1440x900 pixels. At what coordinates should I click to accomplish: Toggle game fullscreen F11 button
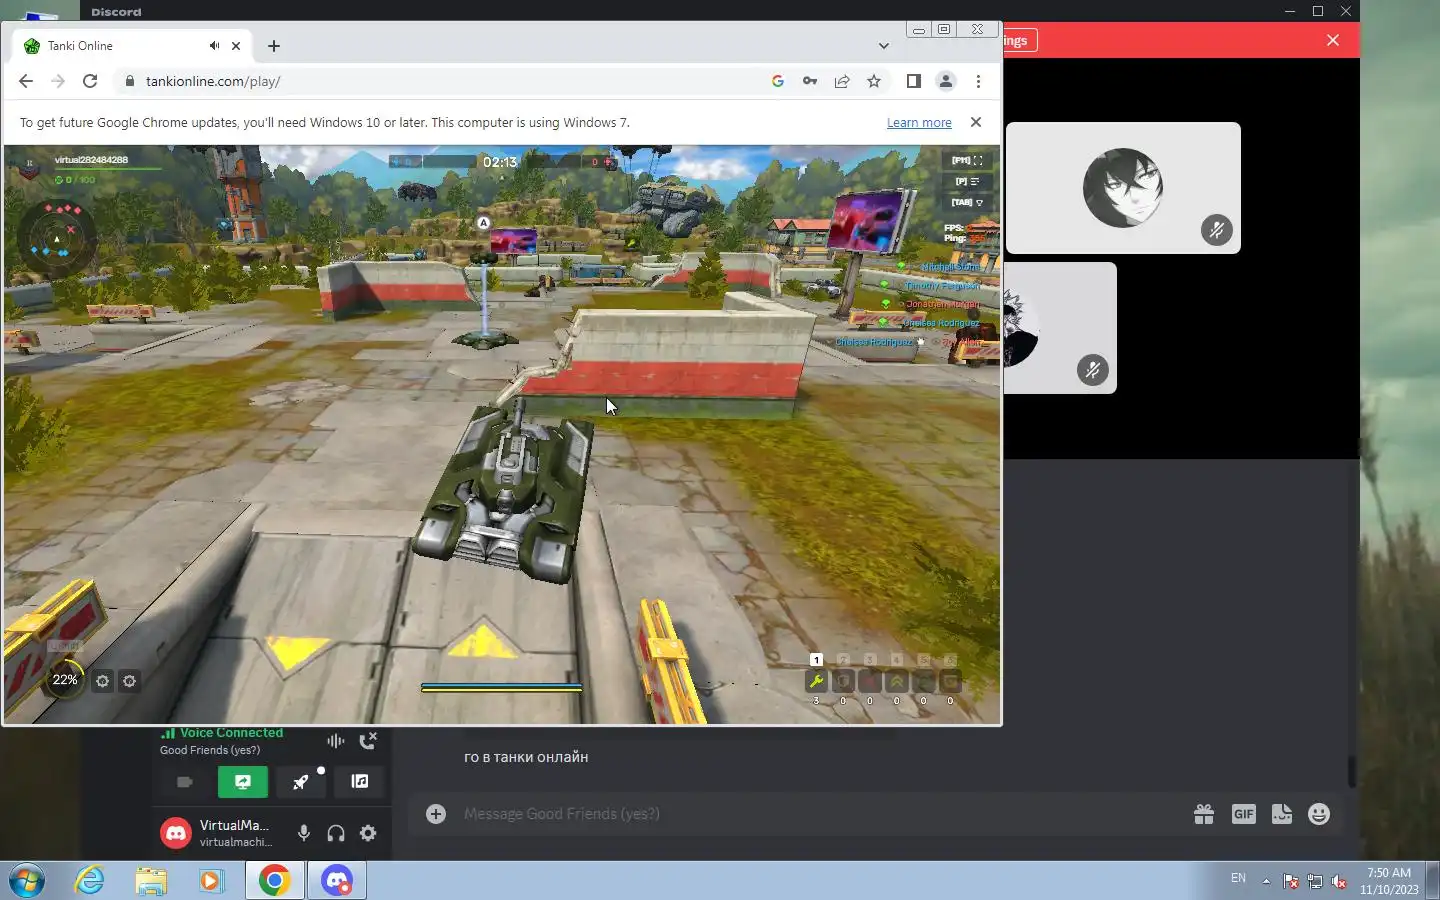[967, 160]
